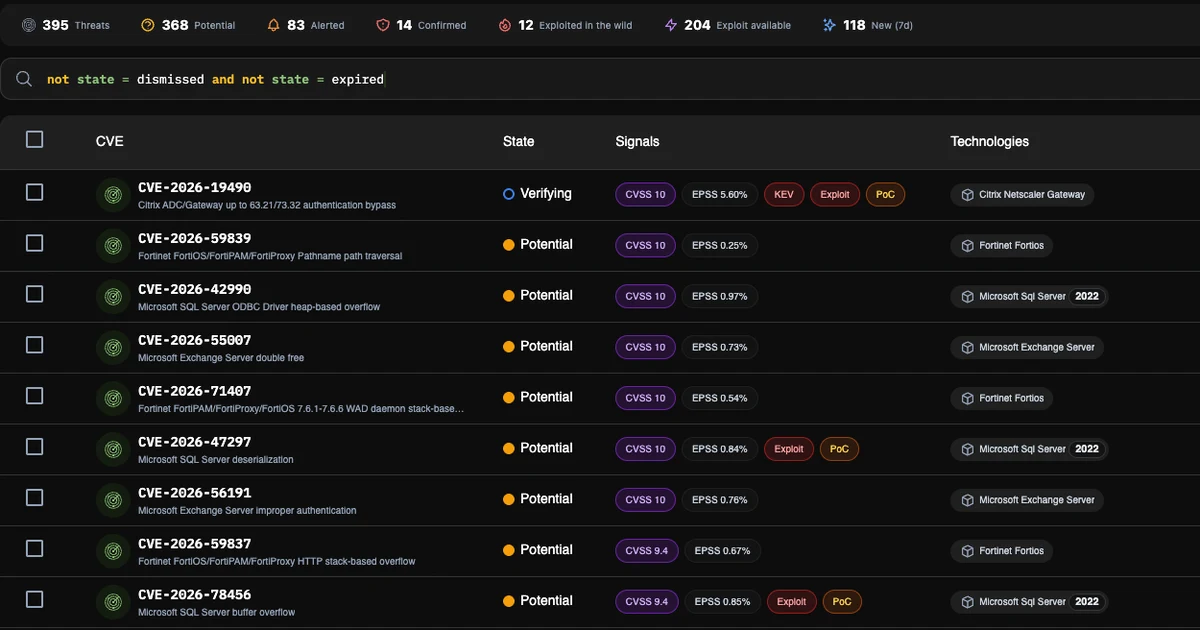The height and width of the screenshot is (630, 1200).
Task: Tick the checkbox for CVE-2026-55007
Action: (34, 345)
